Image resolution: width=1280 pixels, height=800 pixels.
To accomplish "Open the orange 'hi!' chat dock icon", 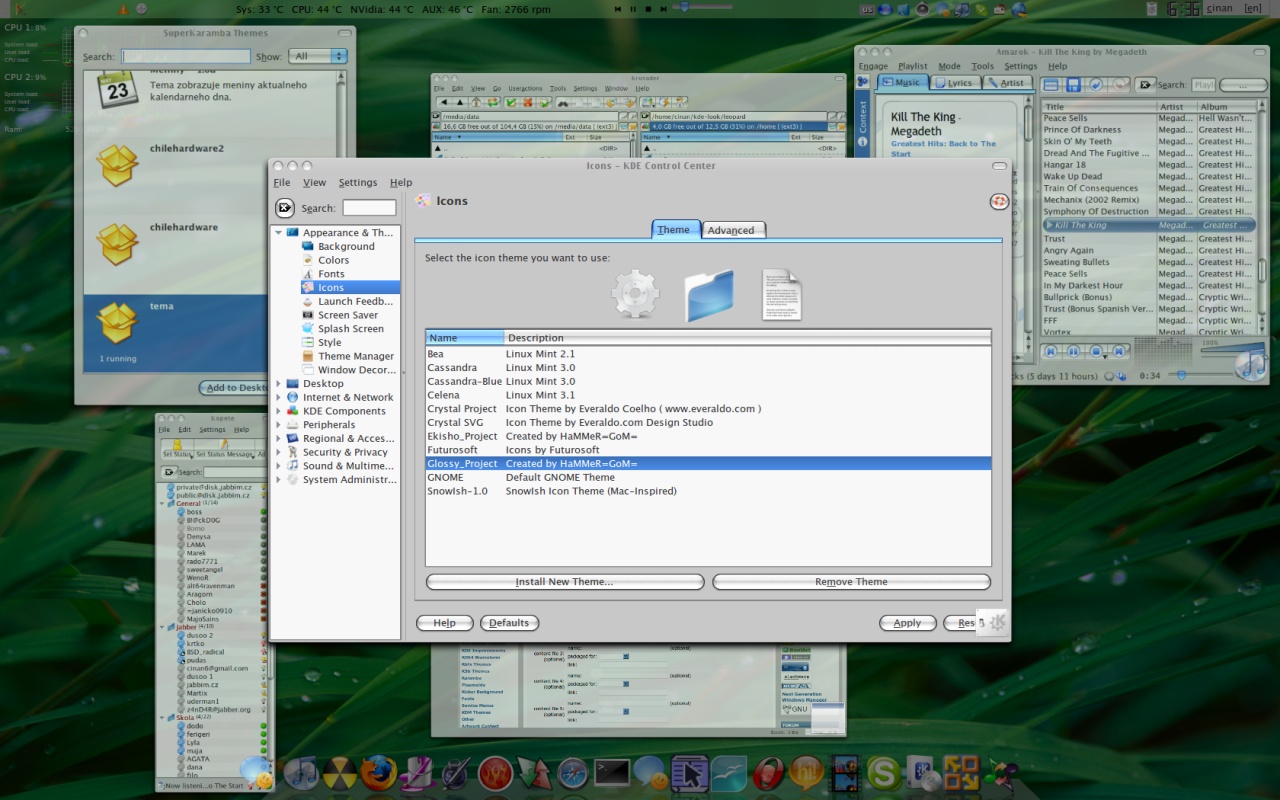I will pyautogui.click(x=807, y=773).
